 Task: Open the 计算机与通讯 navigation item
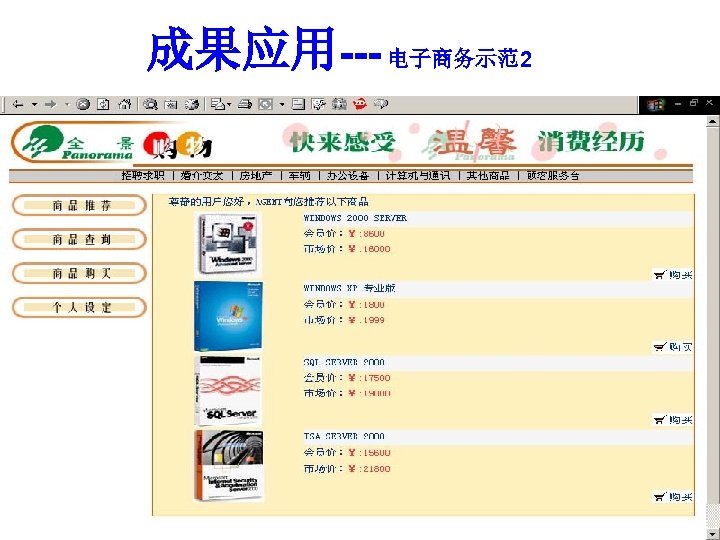point(418,175)
